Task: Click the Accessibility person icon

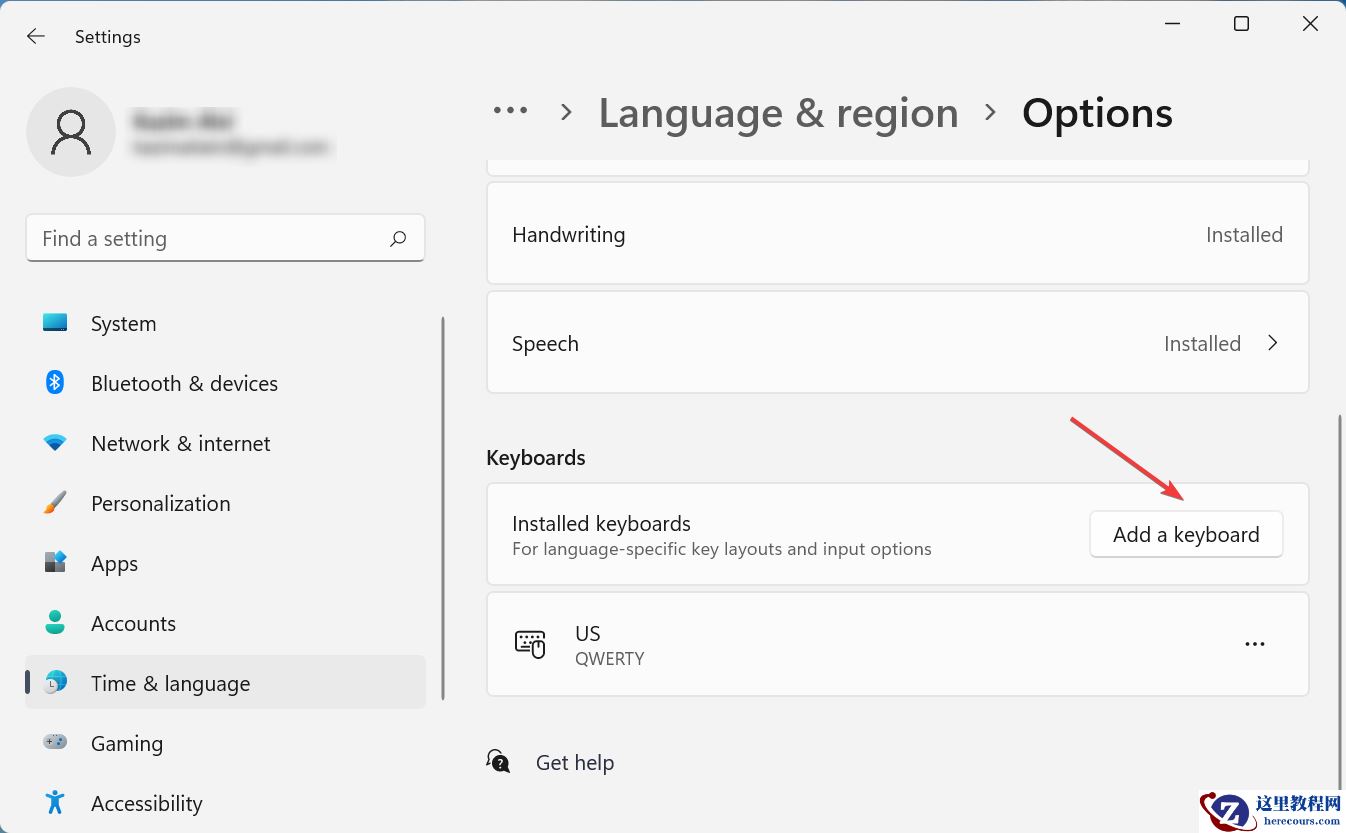Action: (55, 803)
